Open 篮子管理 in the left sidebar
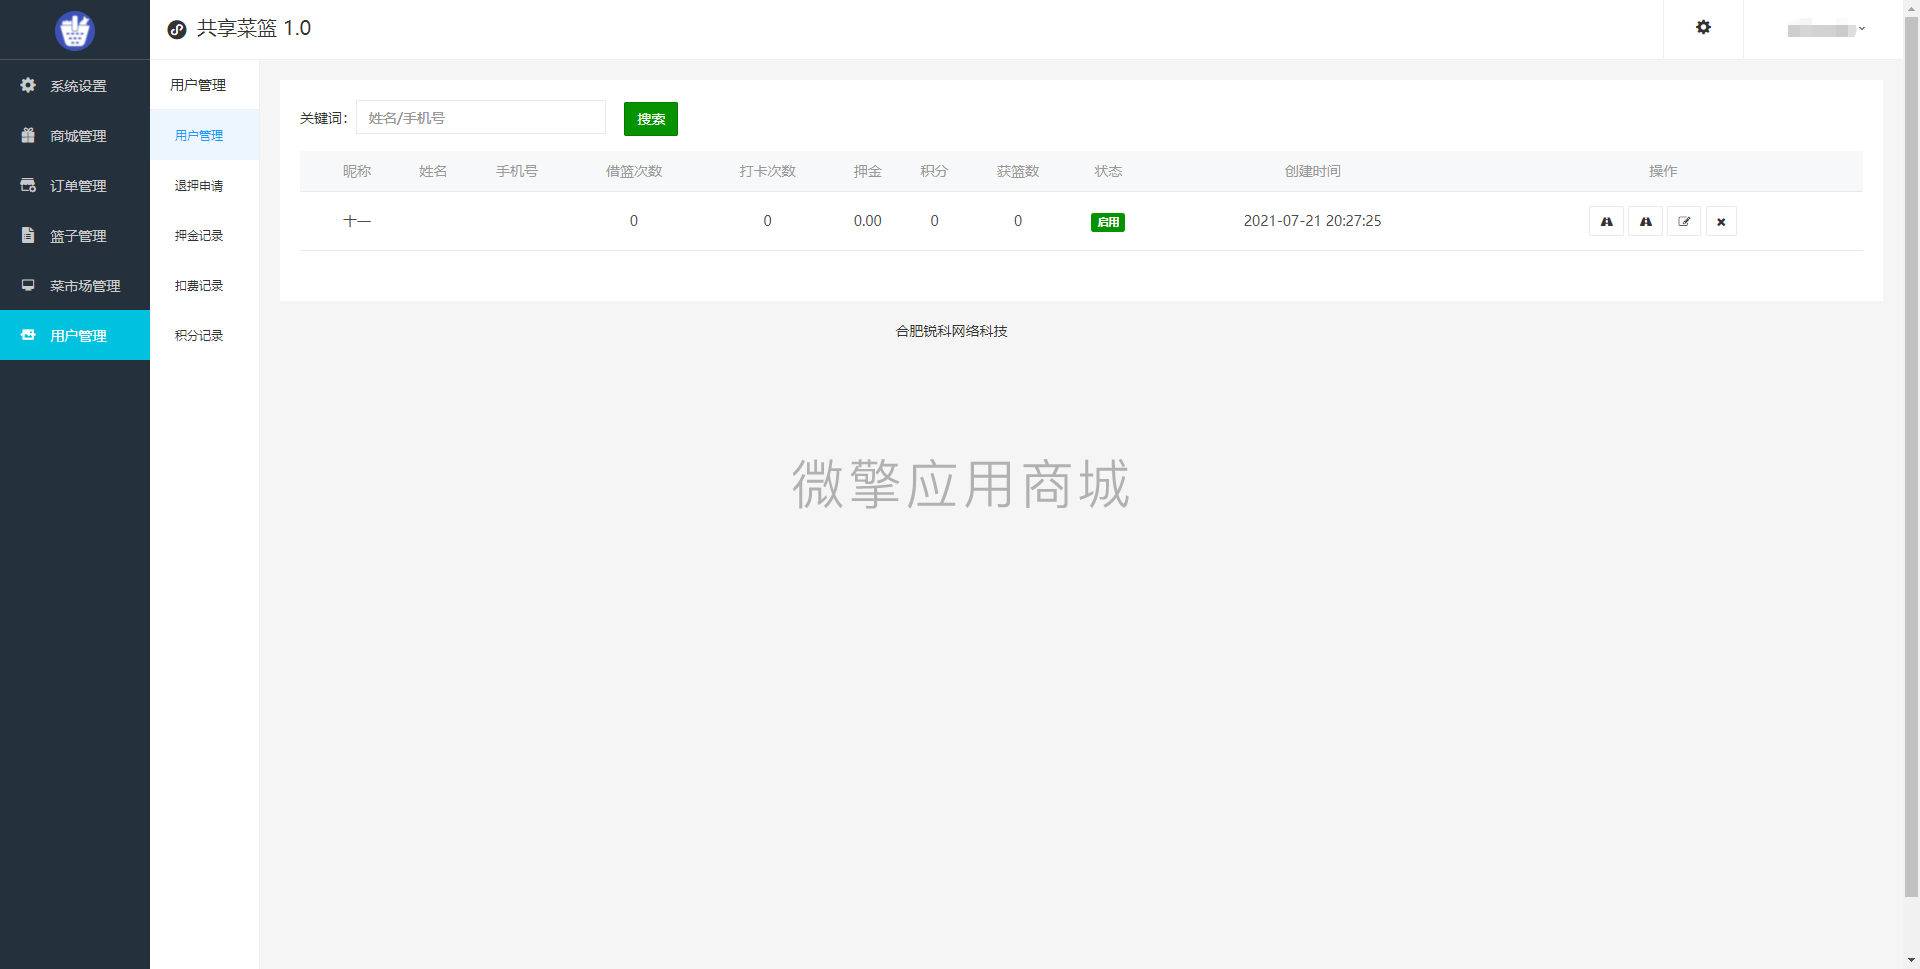Viewport: 1920px width, 969px height. [75, 235]
